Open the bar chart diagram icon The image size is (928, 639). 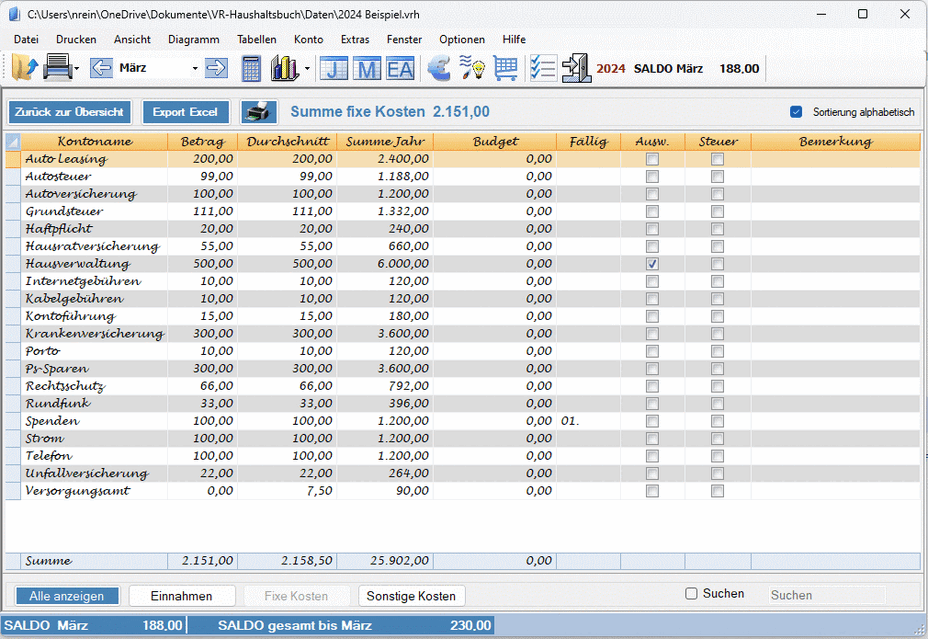click(284, 69)
